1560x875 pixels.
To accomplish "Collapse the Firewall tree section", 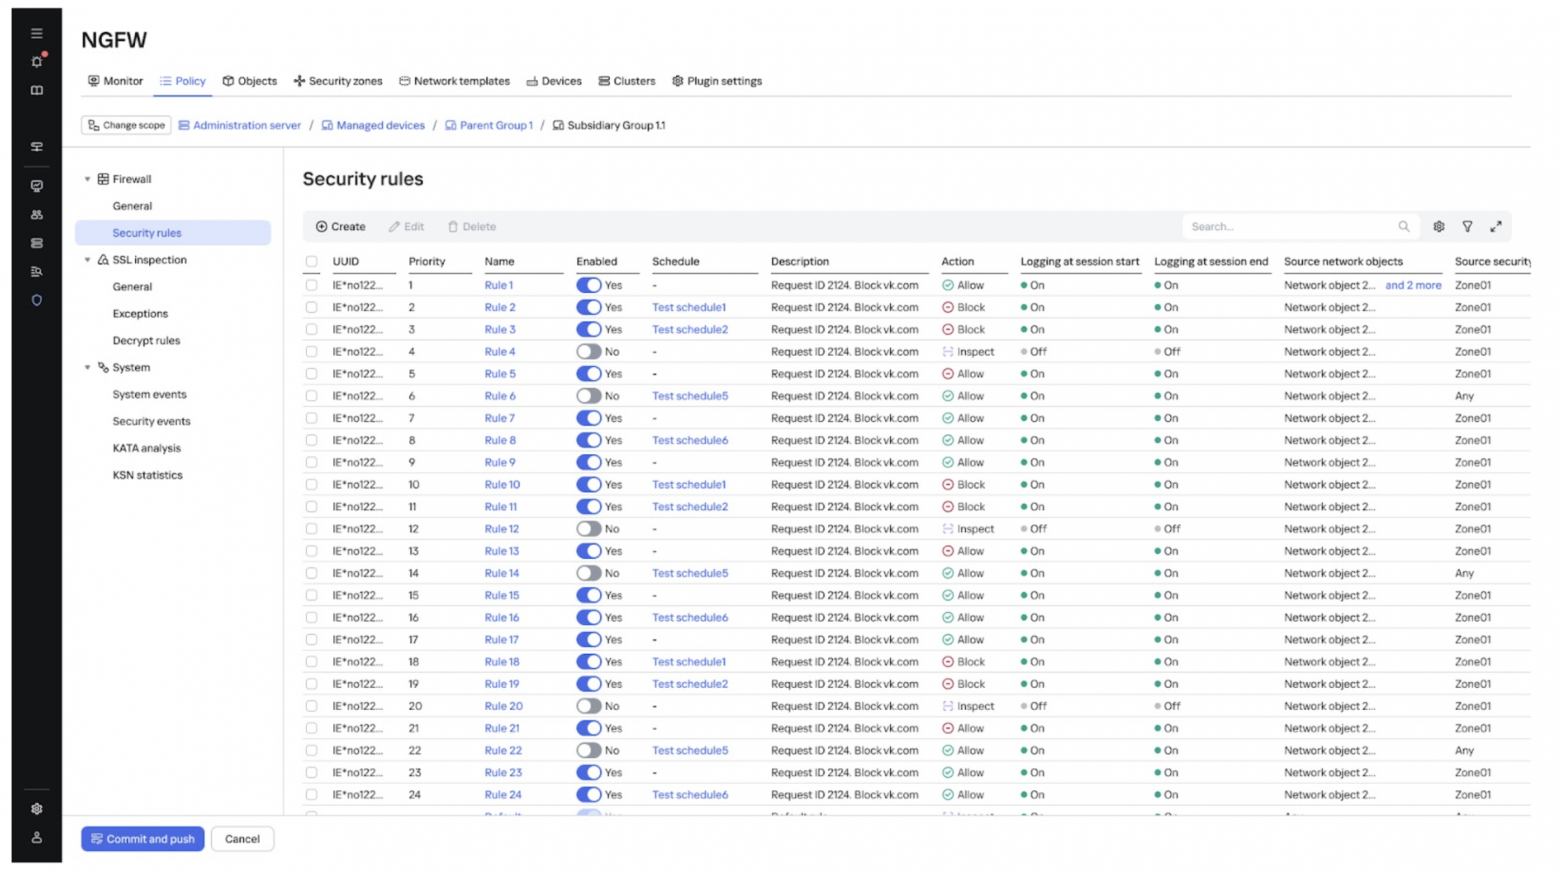I will [x=87, y=180].
